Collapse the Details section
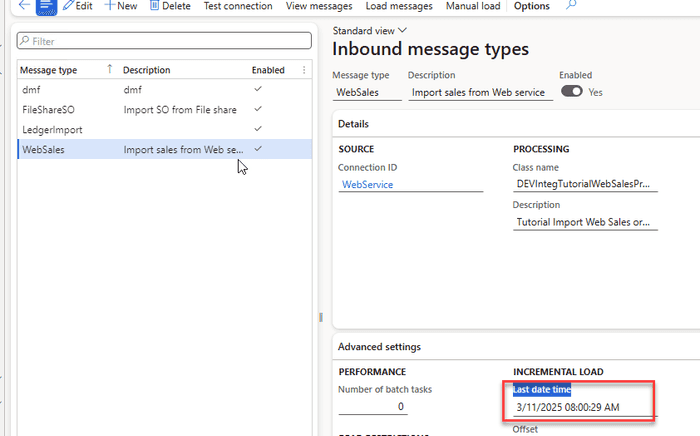Image resolution: width=700 pixels, height=436 pixels. point(354,124)
